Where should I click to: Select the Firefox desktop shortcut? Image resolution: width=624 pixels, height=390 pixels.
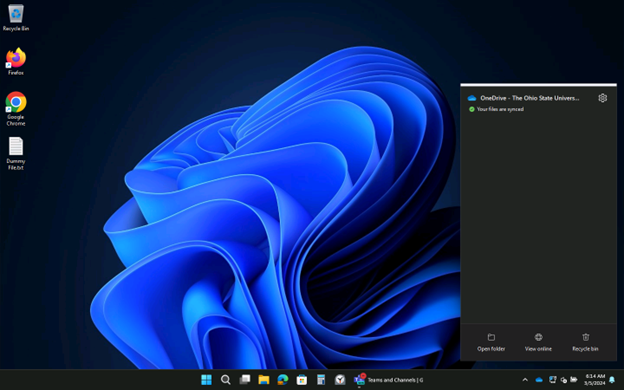16,62
